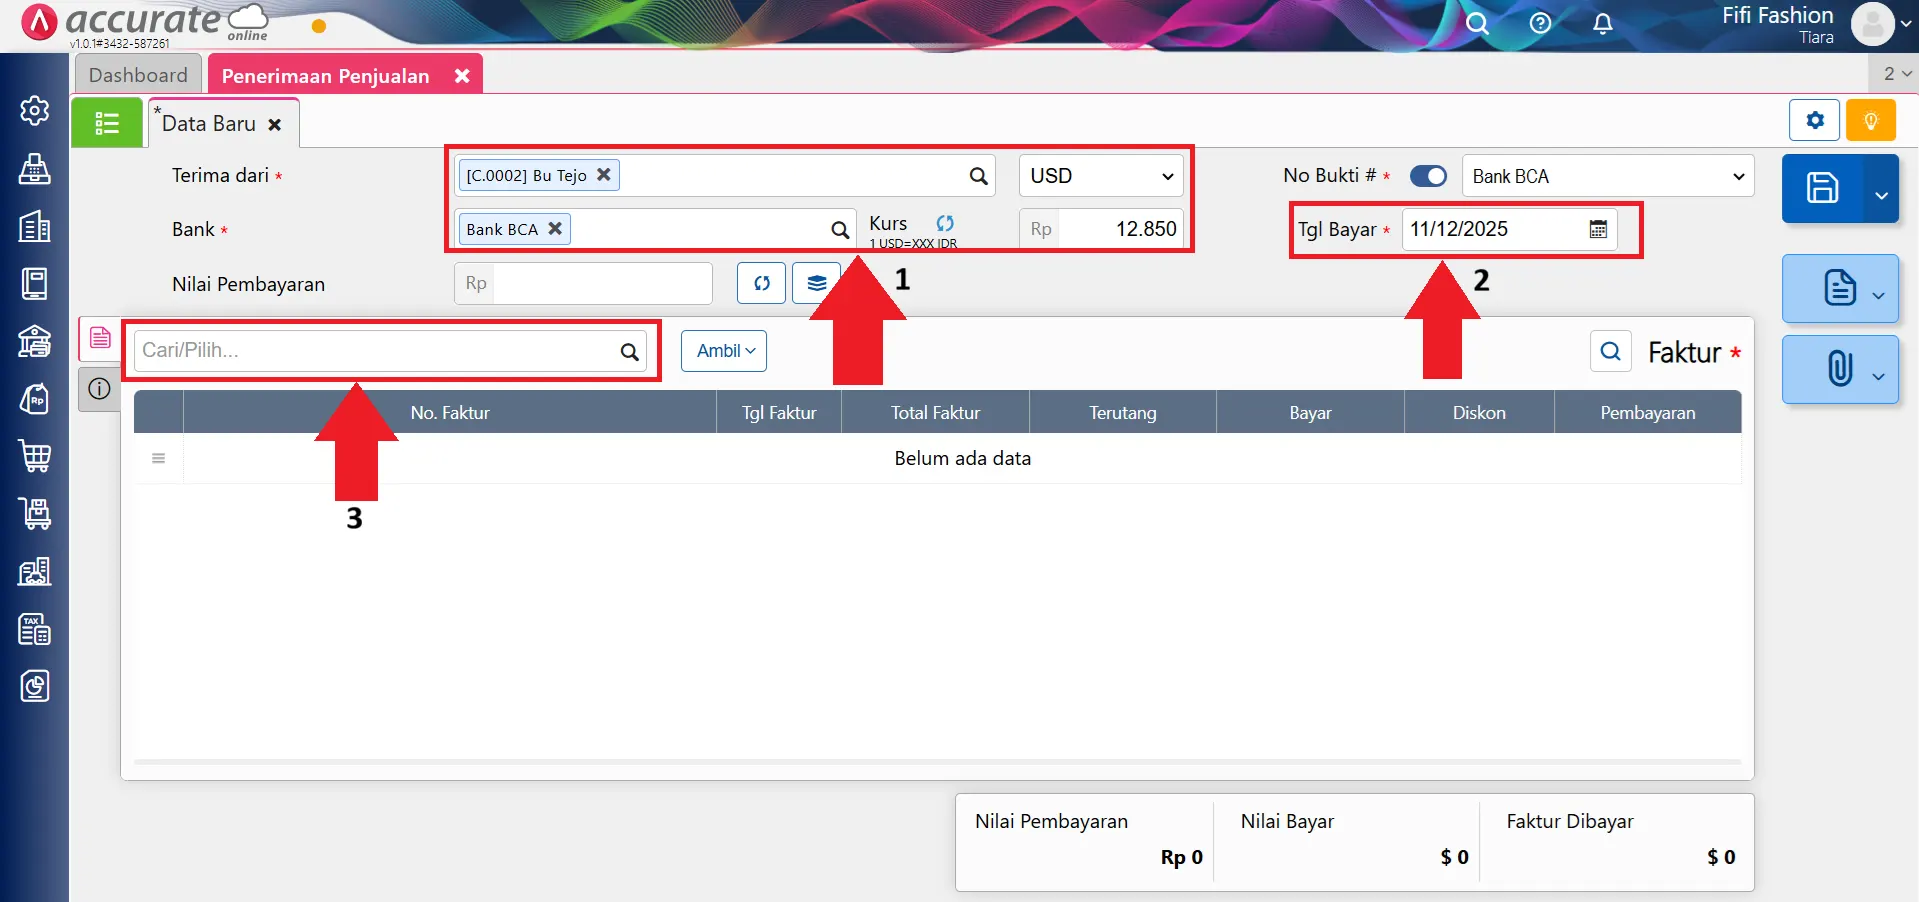
Task: Switch to the Dashboard tab
Action: (138, 75)
